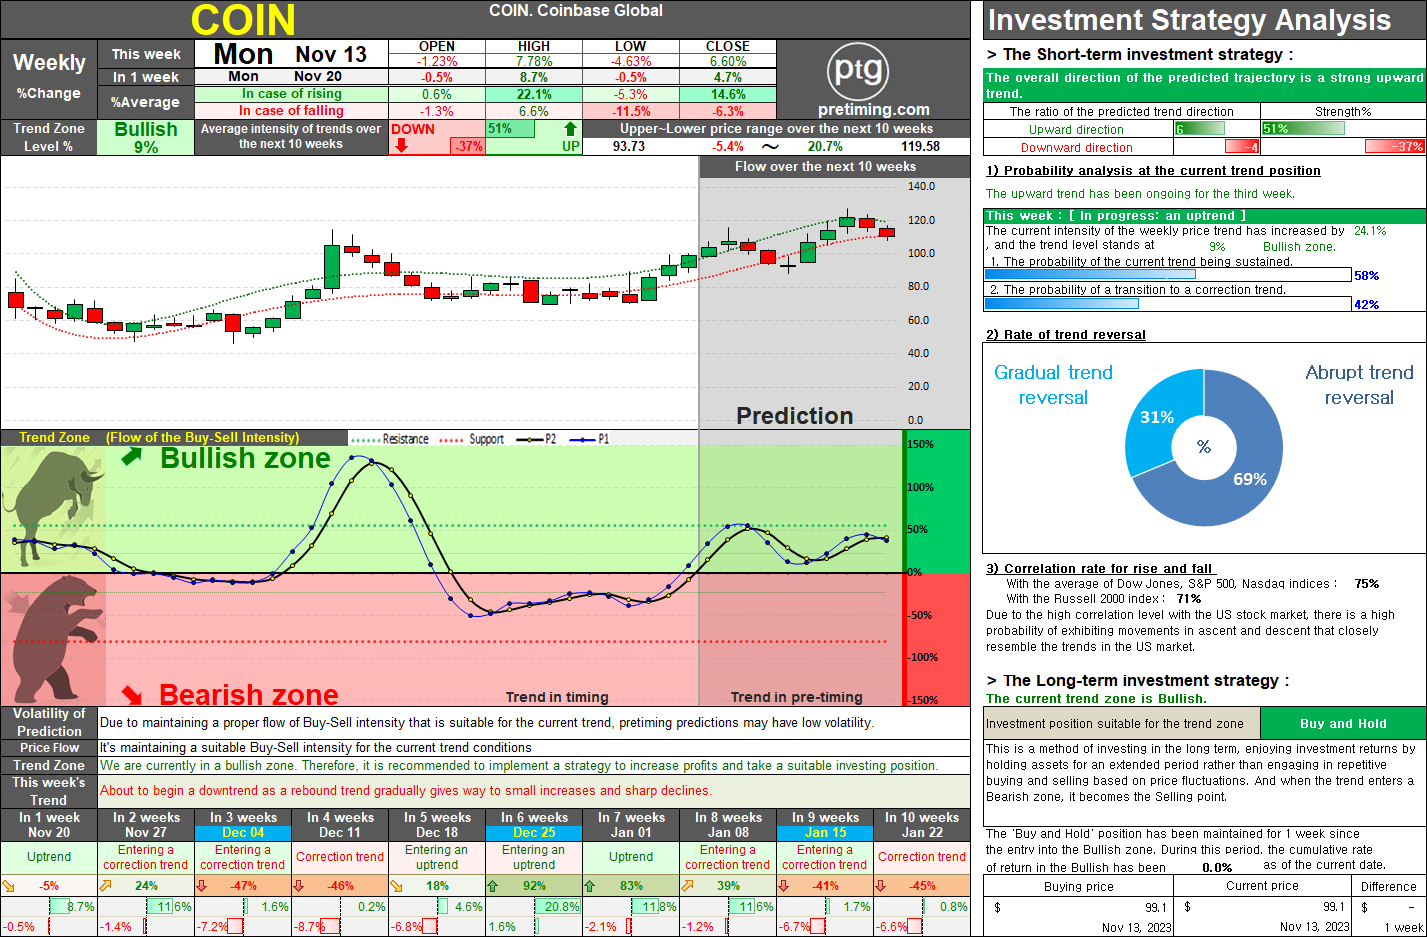Screen dimensions: 1427x937
Task: Open the pretiming.com link
Action: point(873,110)
